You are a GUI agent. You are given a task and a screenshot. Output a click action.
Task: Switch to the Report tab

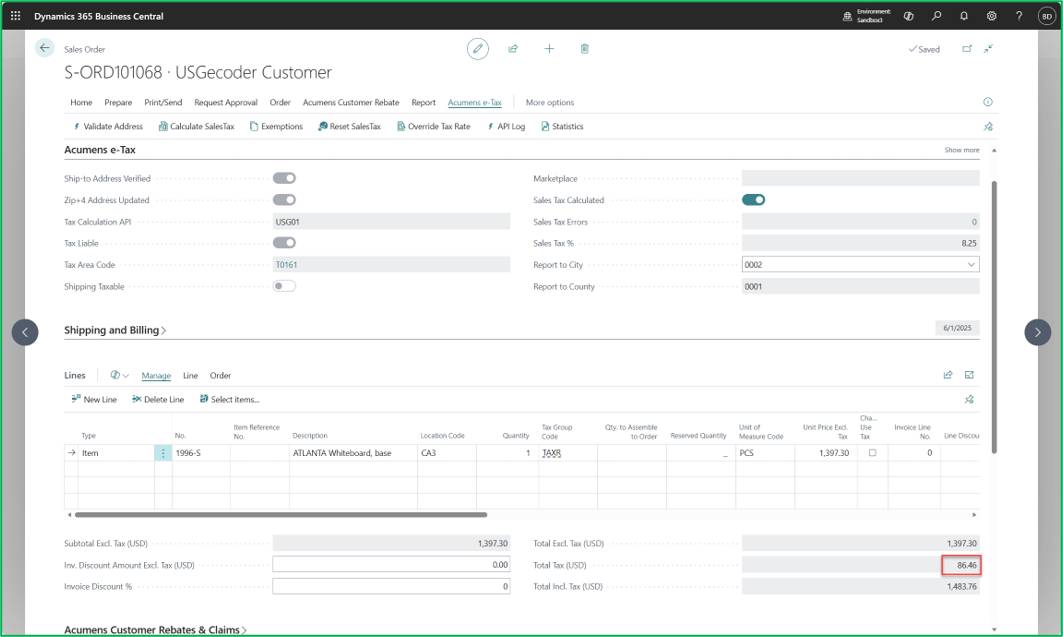pos(424,102)
